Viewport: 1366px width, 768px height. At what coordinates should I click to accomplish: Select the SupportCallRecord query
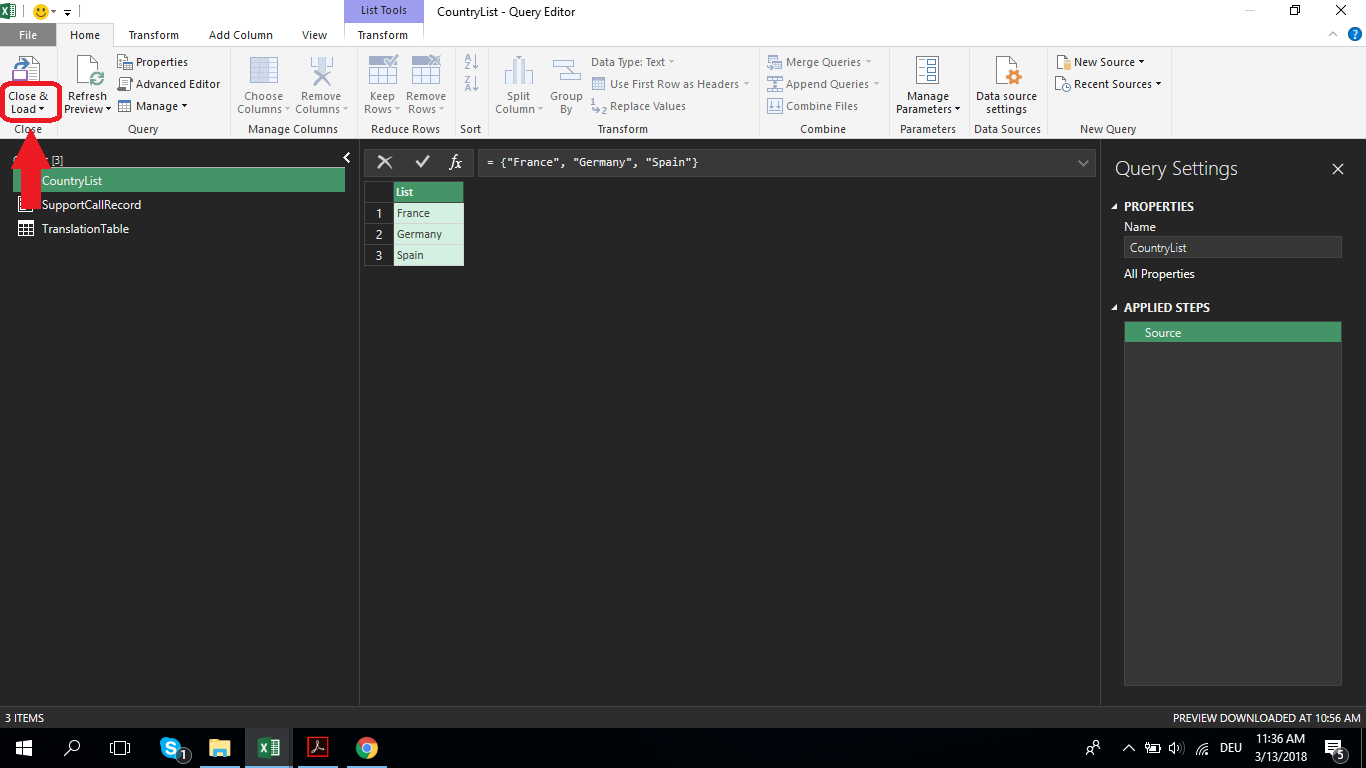[90, 204]
